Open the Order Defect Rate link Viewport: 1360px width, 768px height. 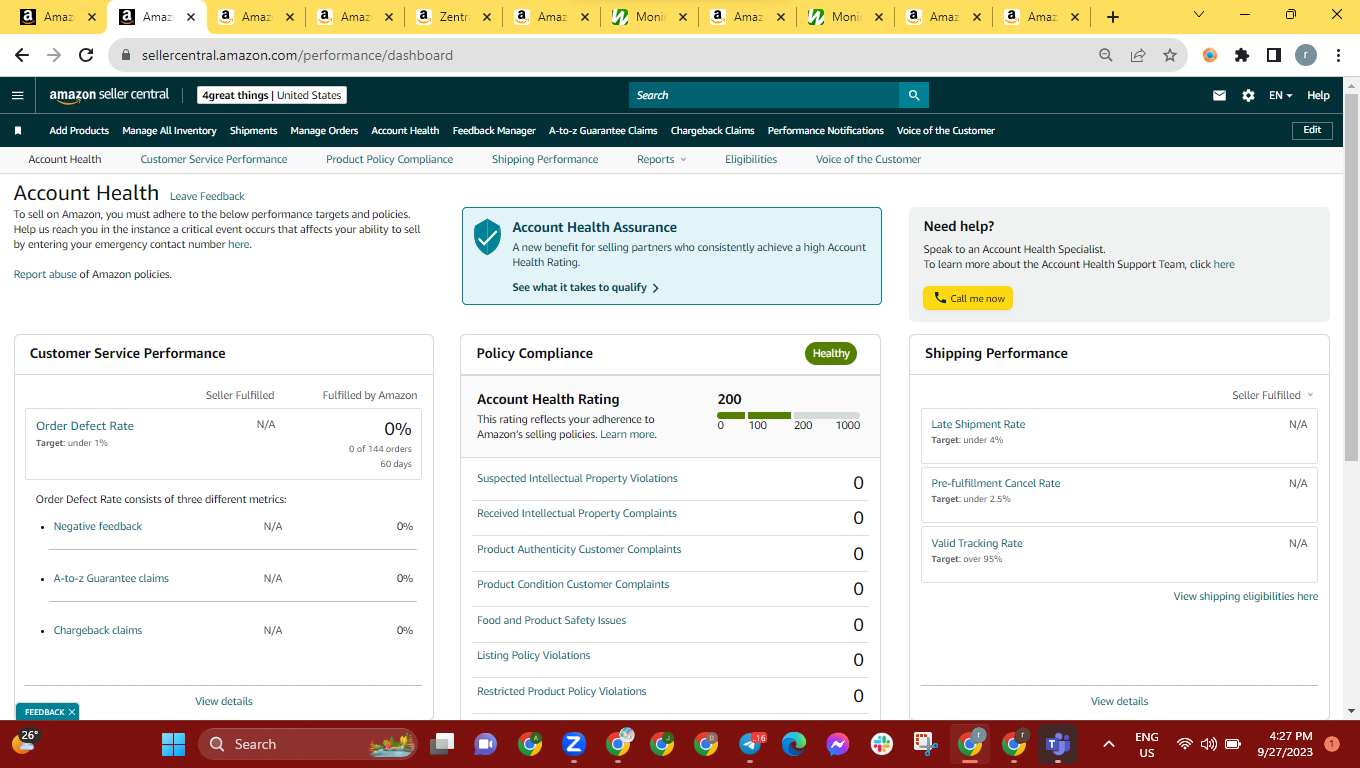coord(85,426)
